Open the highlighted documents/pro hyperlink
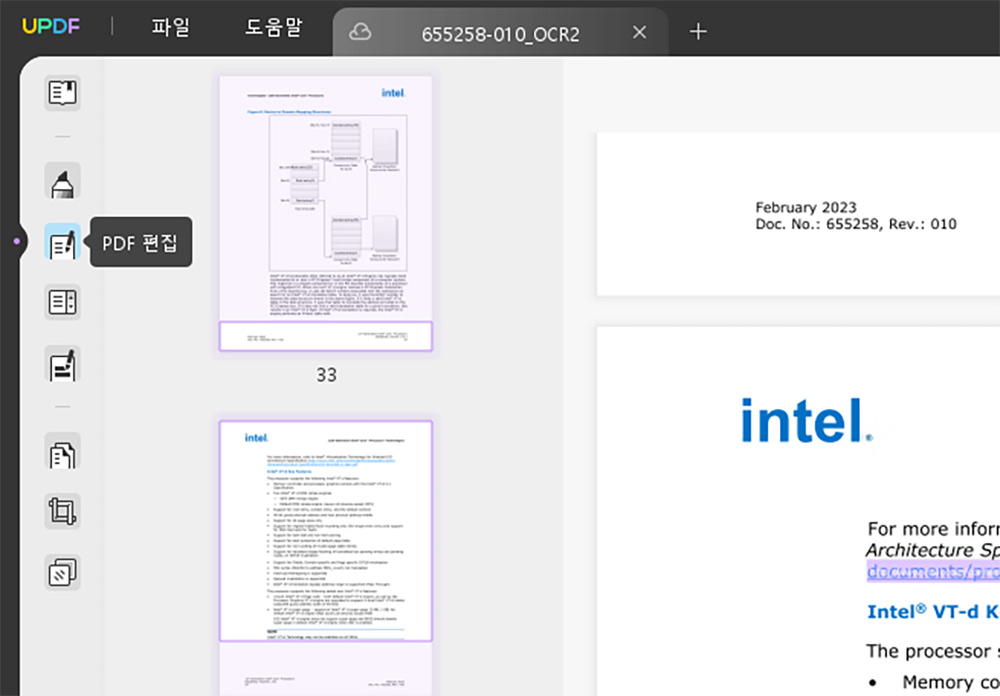Screen dimensions: 1000x696 point(933,571)
